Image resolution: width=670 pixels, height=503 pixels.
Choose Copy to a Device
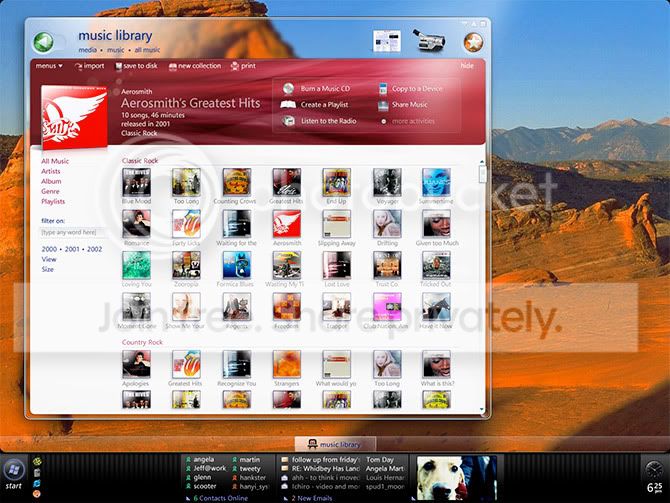point(411,88)
